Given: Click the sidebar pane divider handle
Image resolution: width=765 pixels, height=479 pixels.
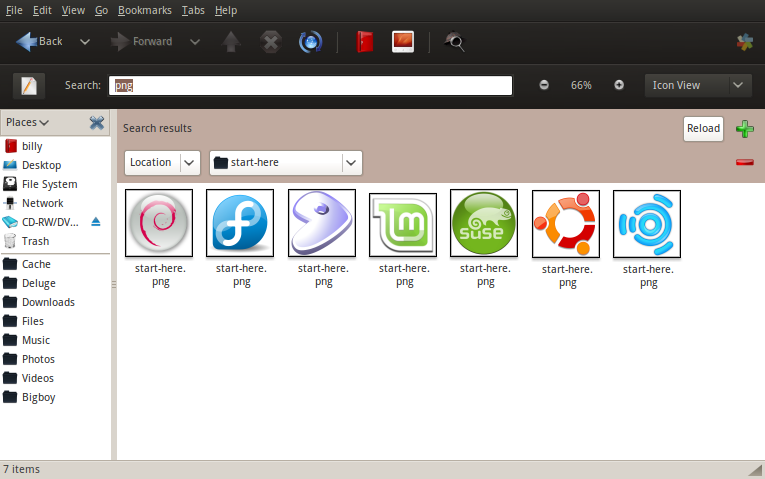Looking at the screenshot, I should click(114, 284).
